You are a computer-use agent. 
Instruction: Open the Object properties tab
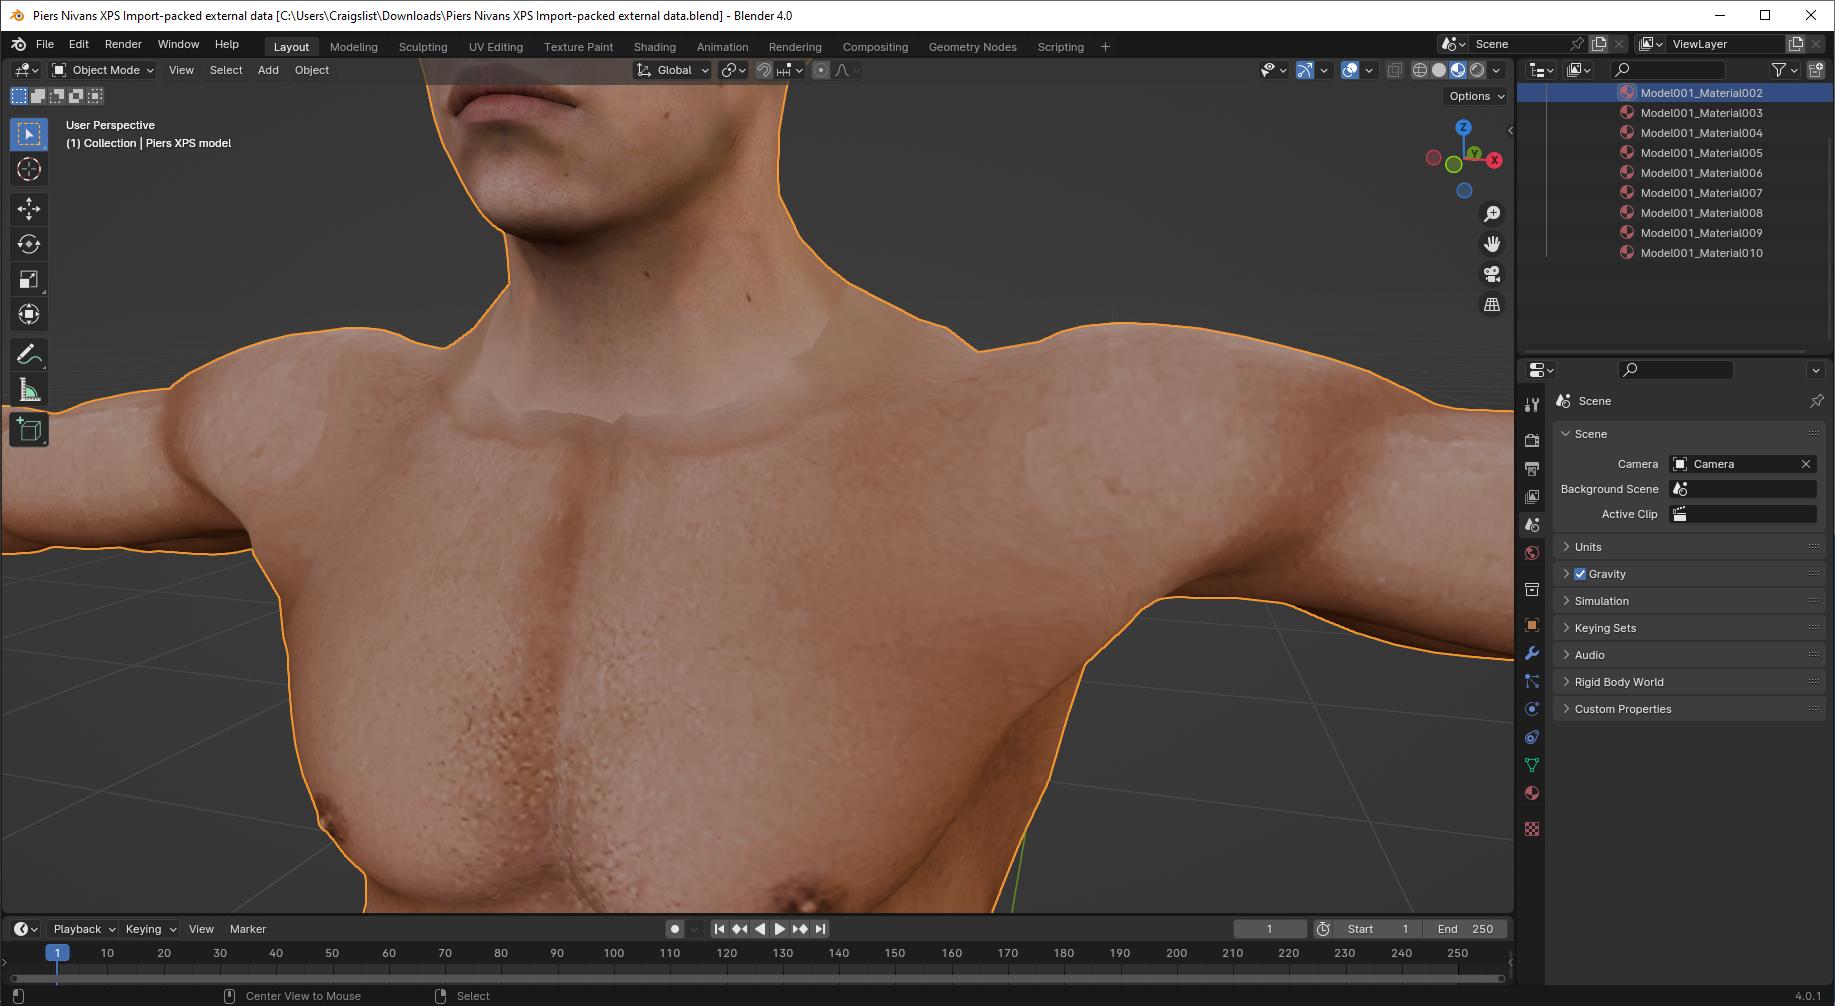(x=1532, y=625)
